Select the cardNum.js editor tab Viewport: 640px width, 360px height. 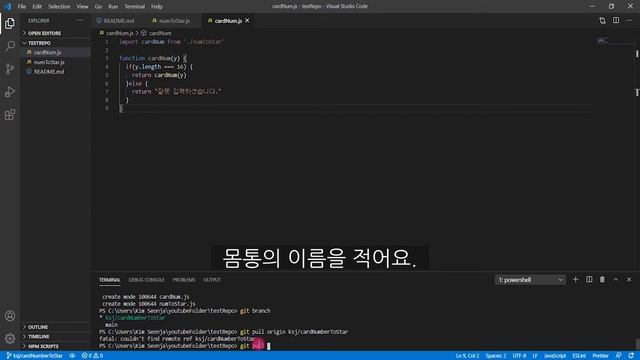pos(228,20)
